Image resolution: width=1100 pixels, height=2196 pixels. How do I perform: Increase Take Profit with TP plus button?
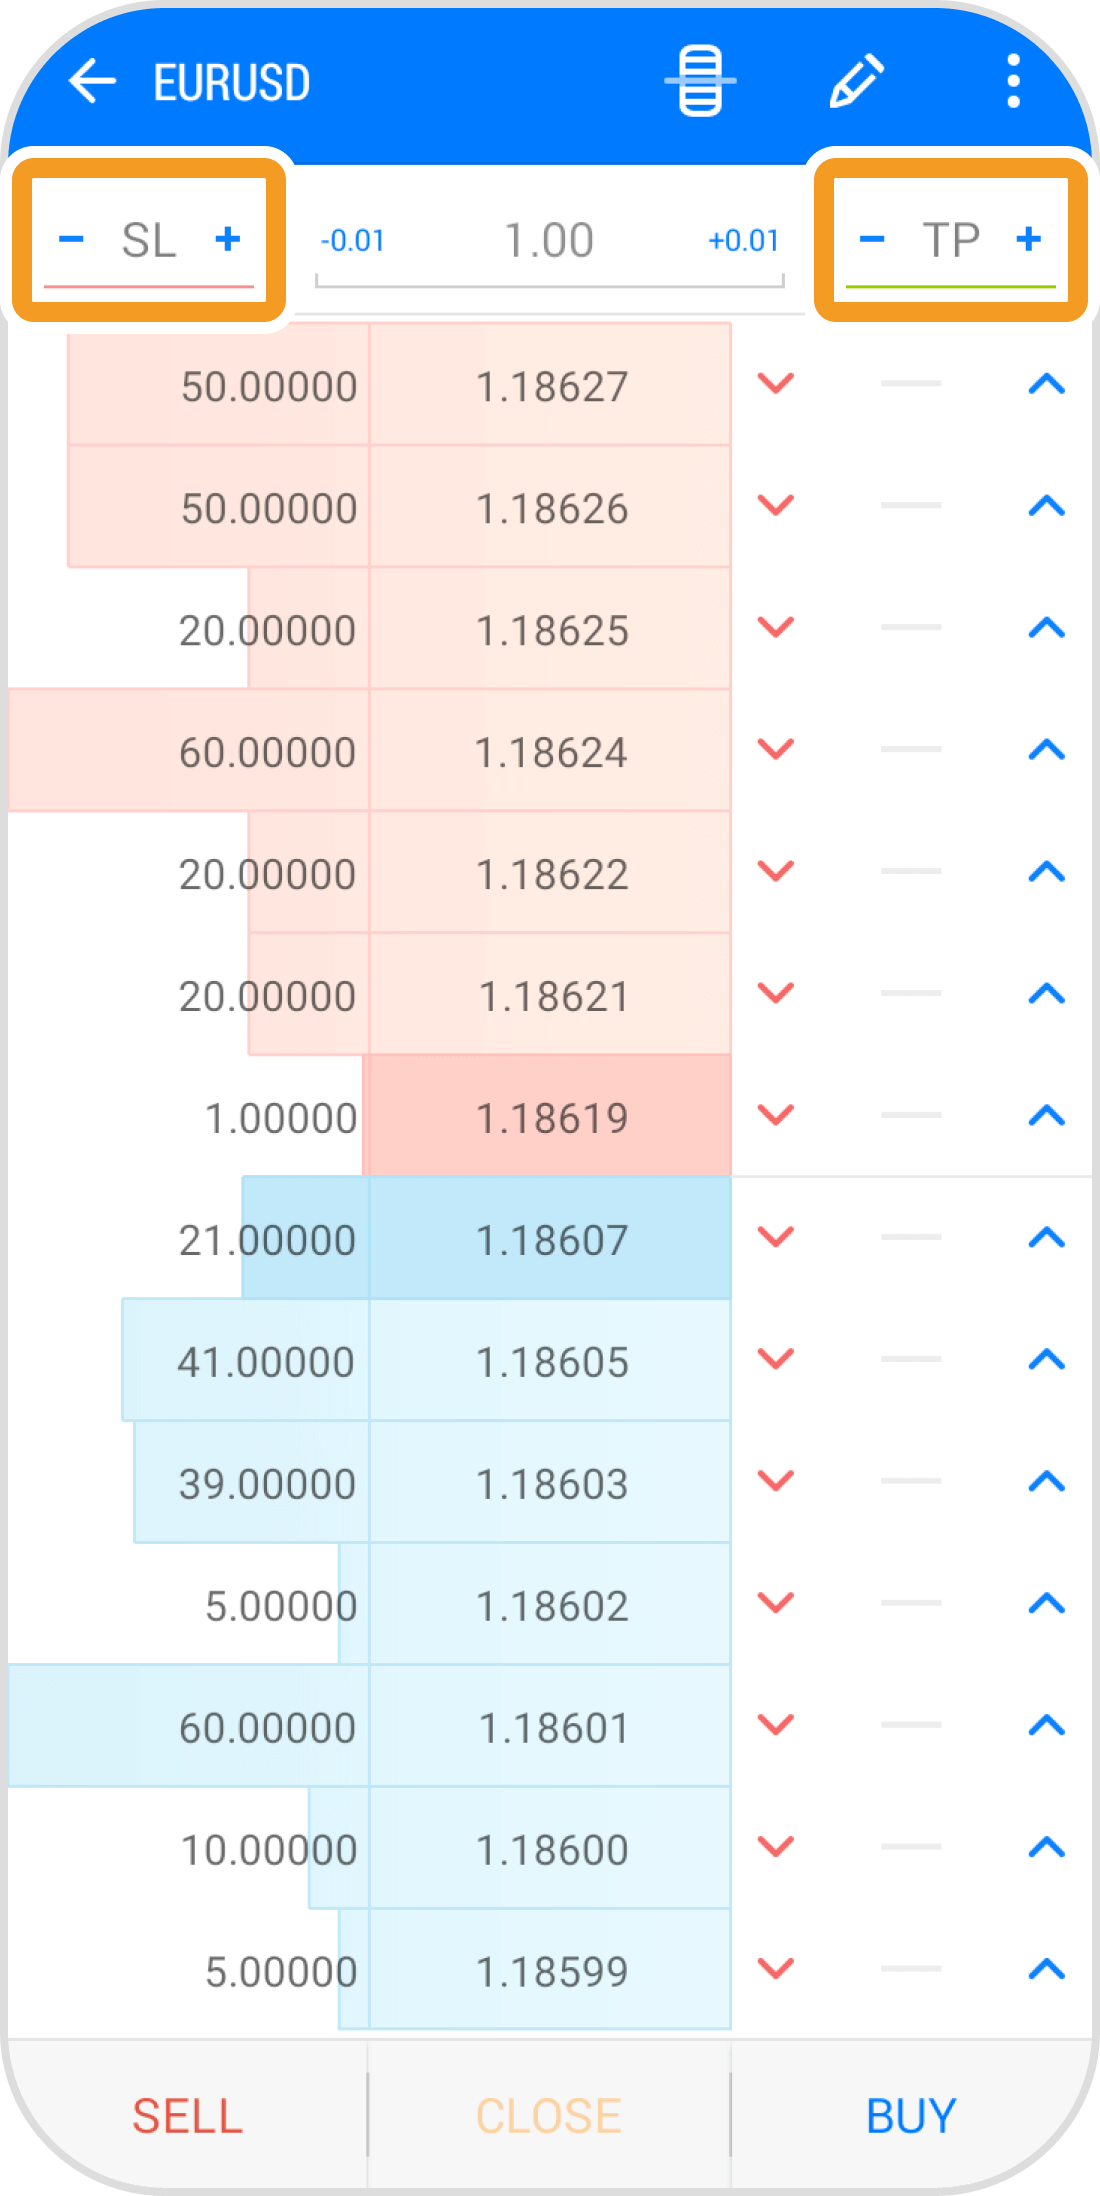click(x=1029, y=239)
